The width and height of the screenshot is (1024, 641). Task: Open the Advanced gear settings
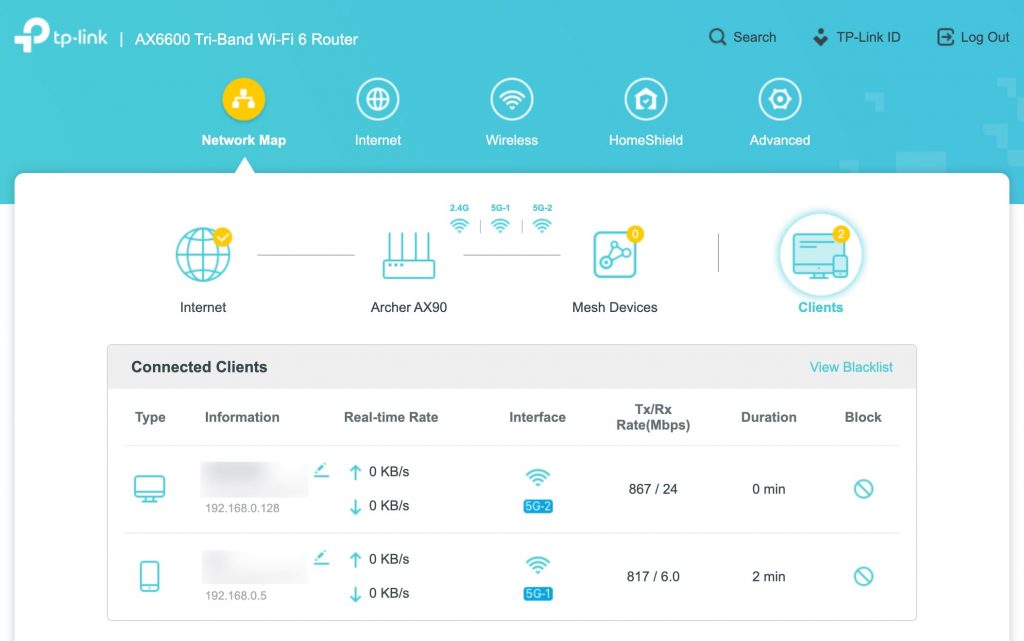[x=779, y=100]
